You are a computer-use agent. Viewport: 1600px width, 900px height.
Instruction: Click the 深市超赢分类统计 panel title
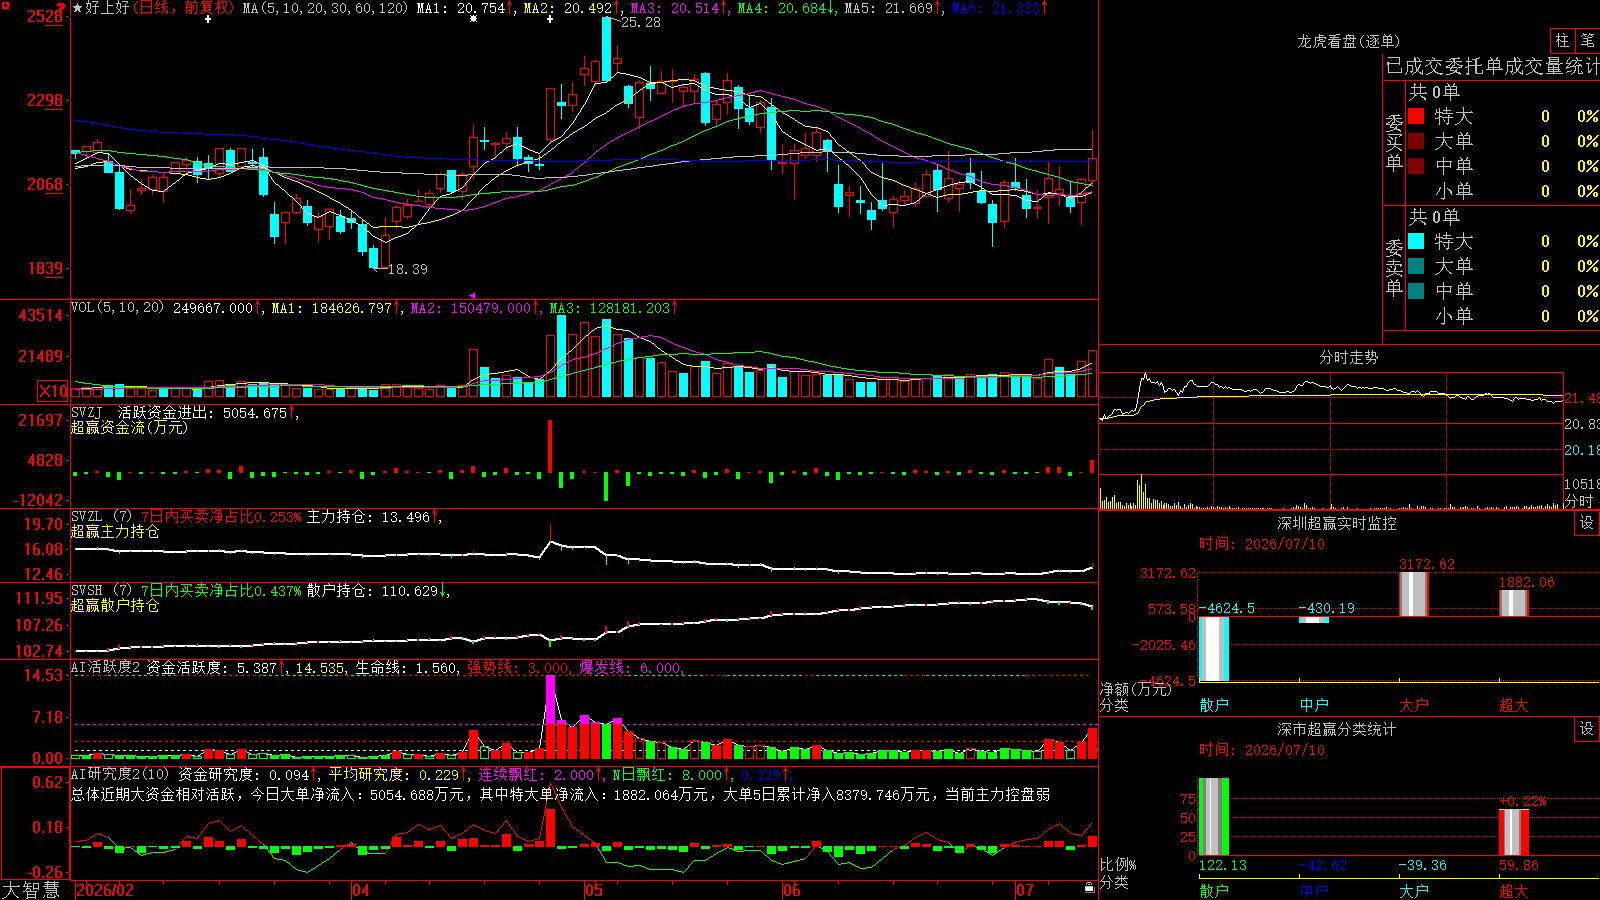pos(1337,729)
